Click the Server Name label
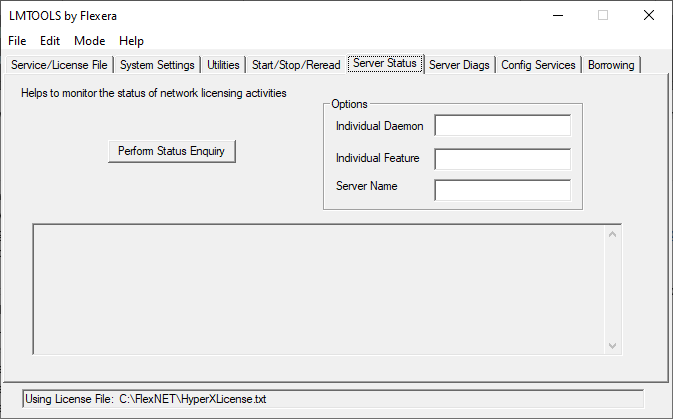The image size is (673, 419). click(x=367, y=186)
